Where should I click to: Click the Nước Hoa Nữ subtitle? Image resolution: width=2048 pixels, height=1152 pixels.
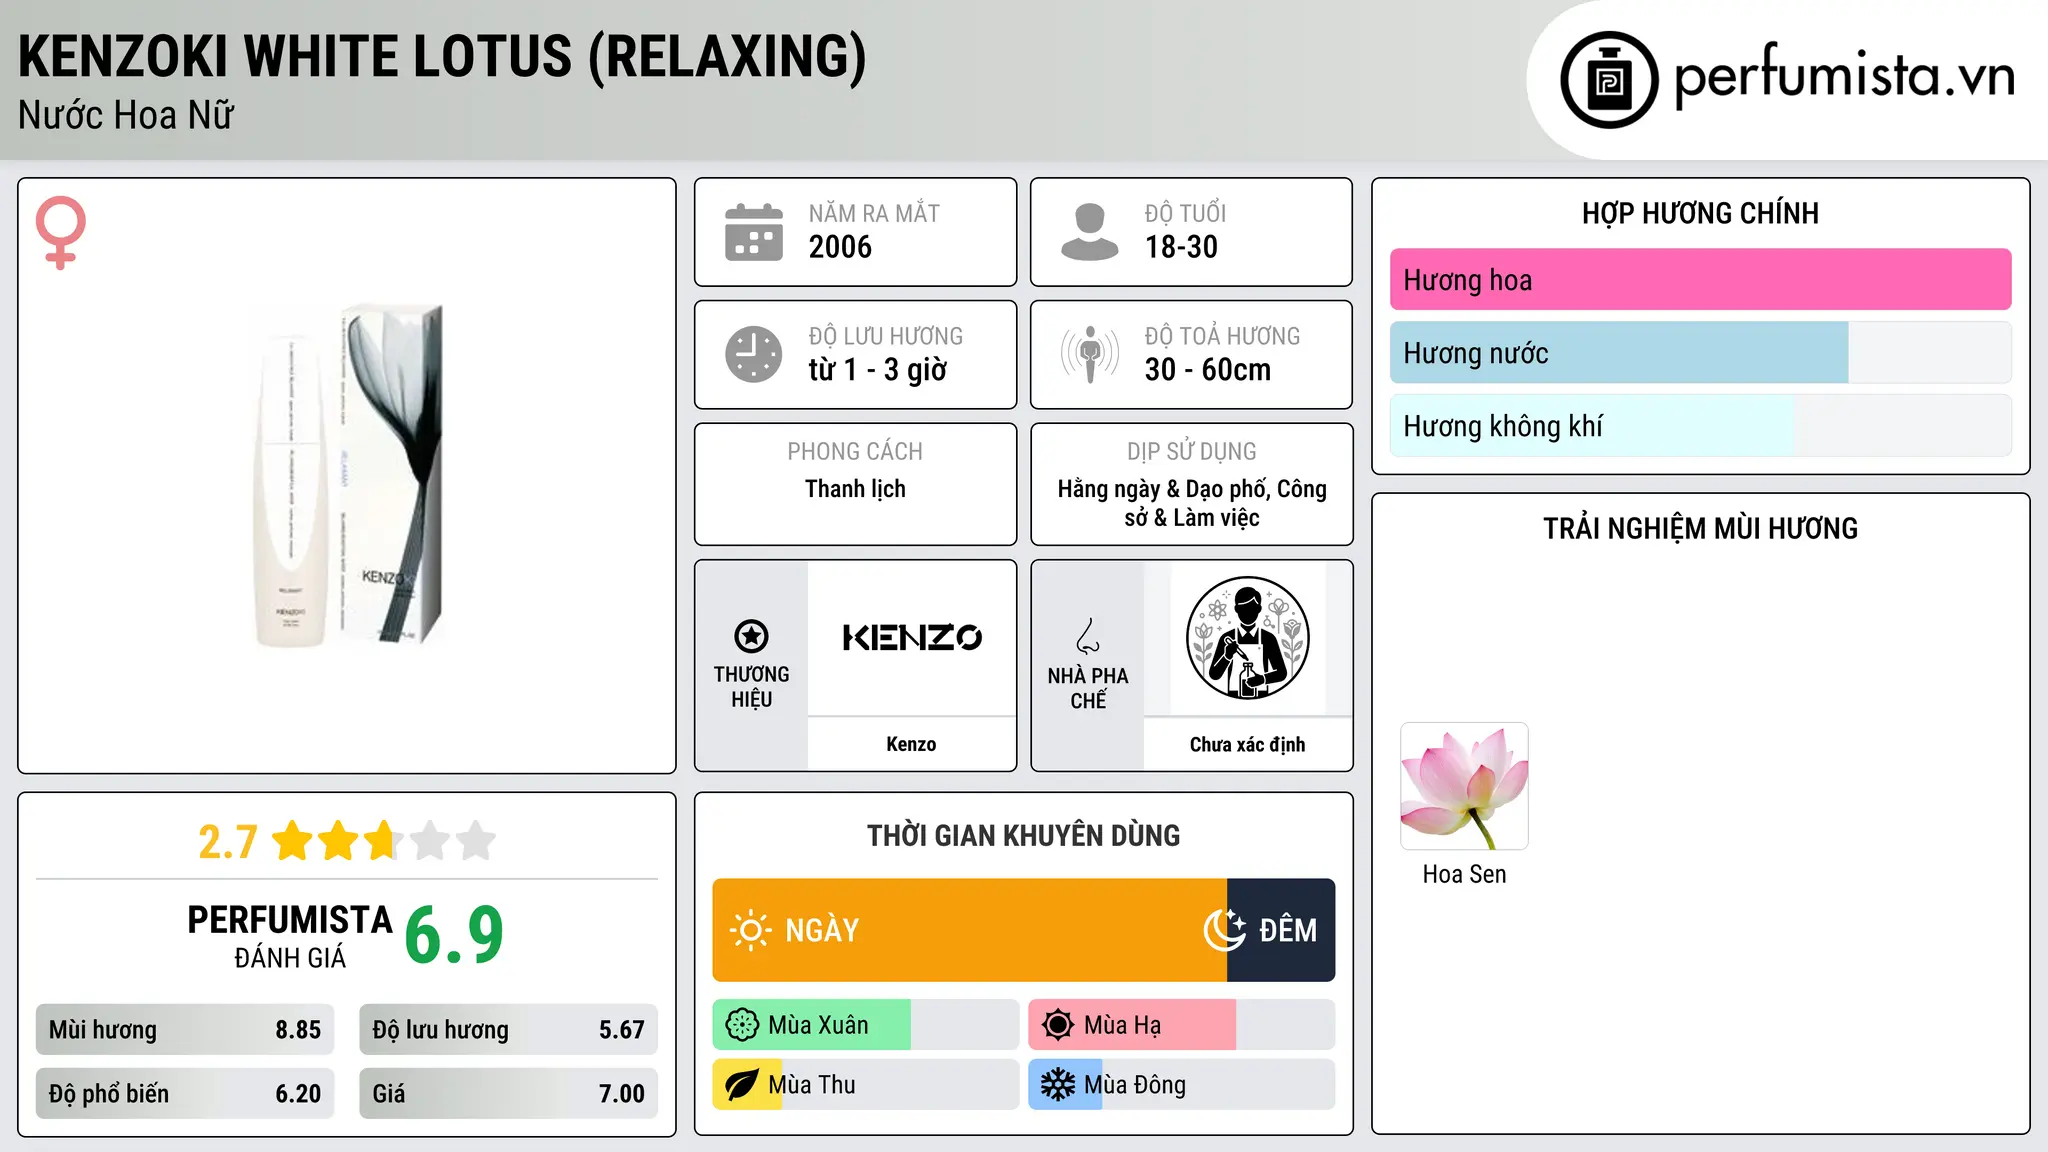(126, 116)
